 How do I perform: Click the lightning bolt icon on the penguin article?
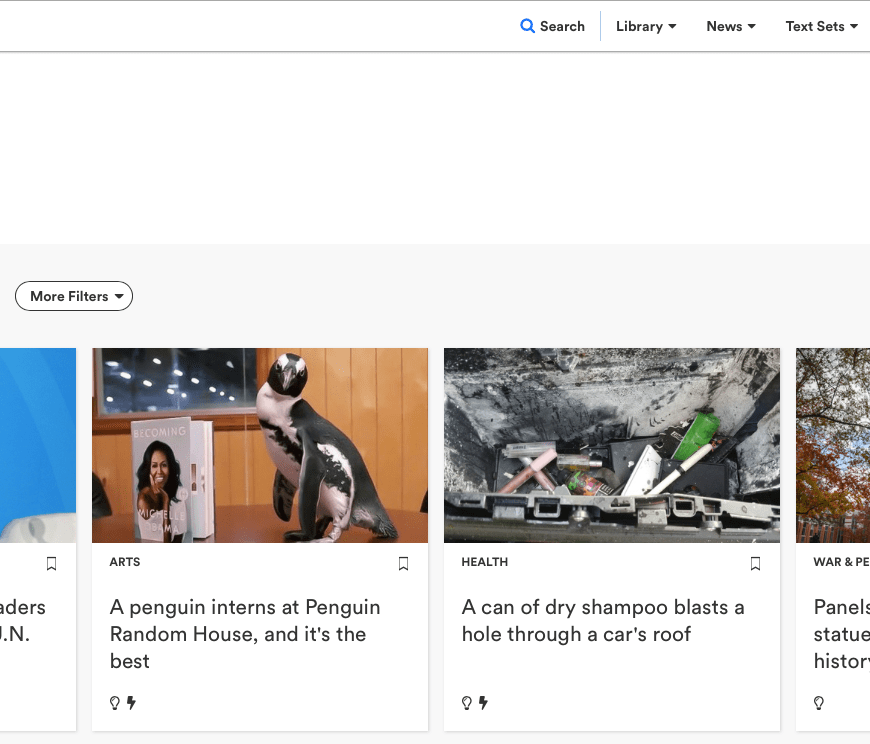[x=131, y=703]
